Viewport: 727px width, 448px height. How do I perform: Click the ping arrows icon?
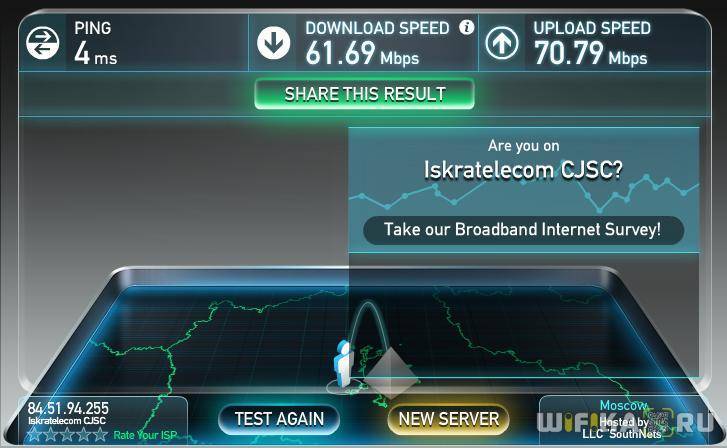pos(42,43)
